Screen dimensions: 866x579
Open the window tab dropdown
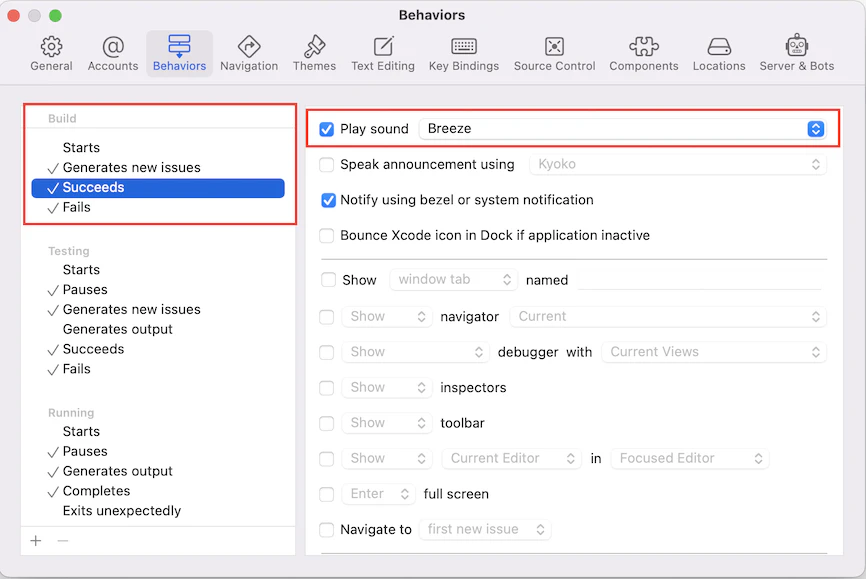453,280
